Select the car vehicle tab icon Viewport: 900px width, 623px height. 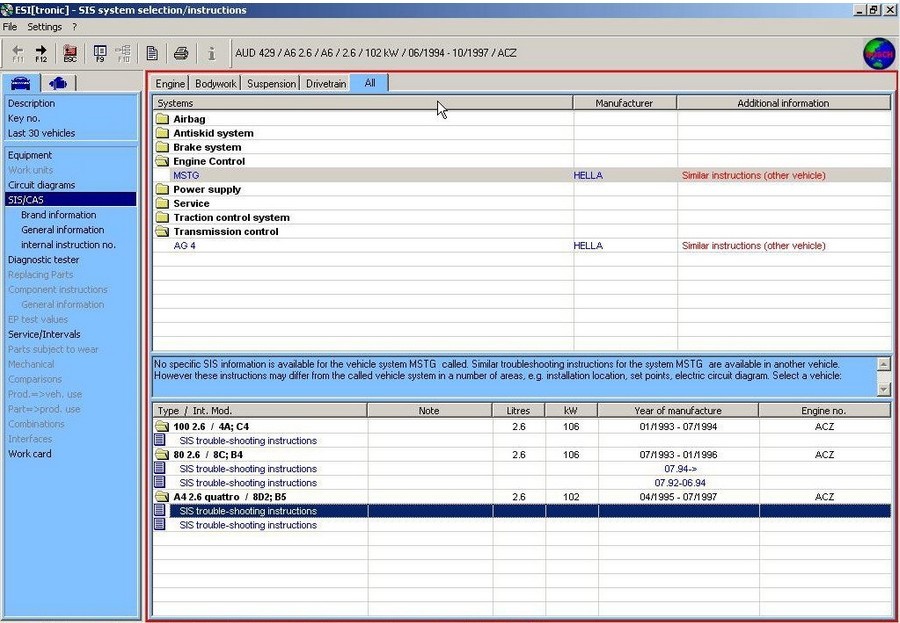pos(21,83)
